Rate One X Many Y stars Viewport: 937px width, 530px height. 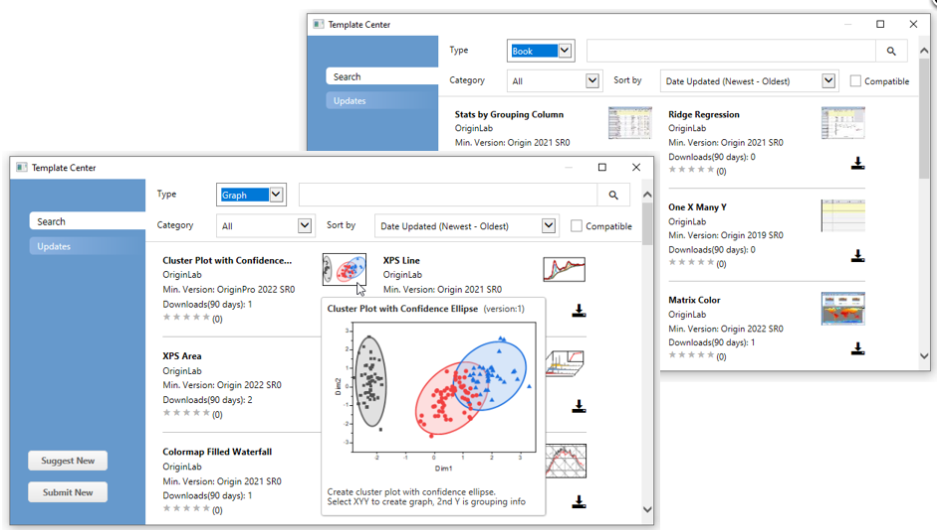pos(691,262)
